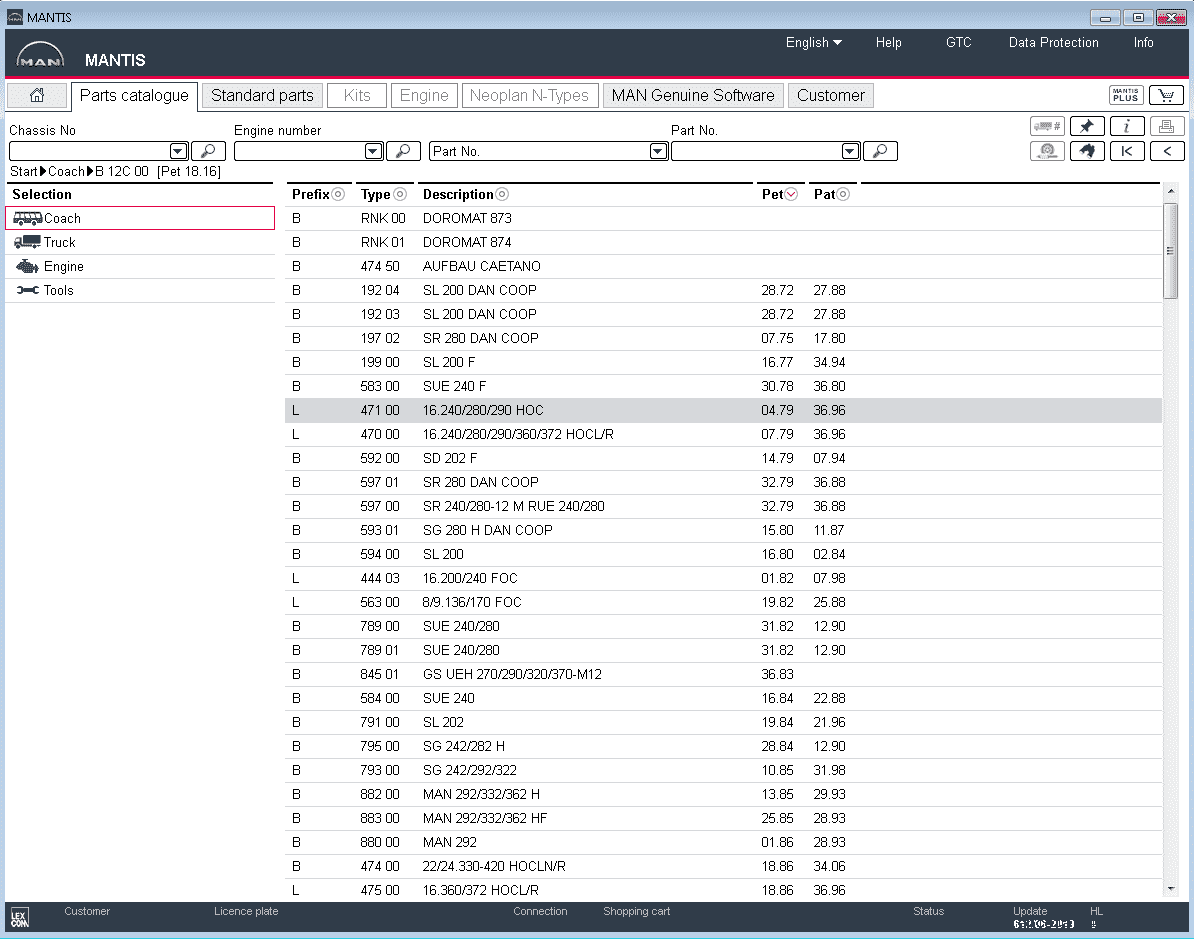Click into the Chassis No input field
The width and height of the screenshot is (1194, 939).
pyautogui.click(x=89, y=151)
